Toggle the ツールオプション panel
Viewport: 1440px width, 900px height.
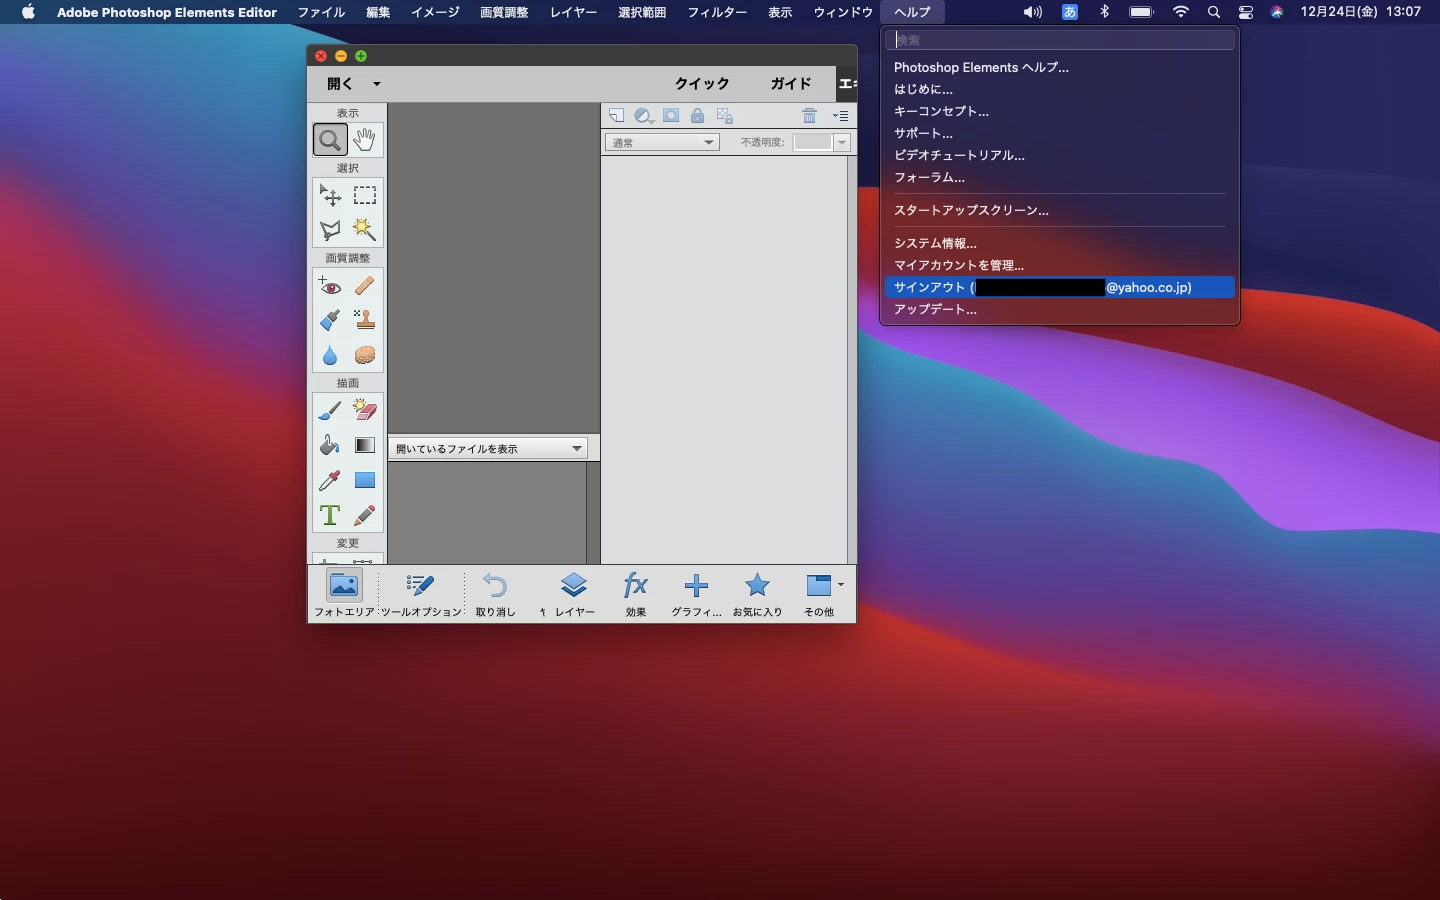click(421, 595)
